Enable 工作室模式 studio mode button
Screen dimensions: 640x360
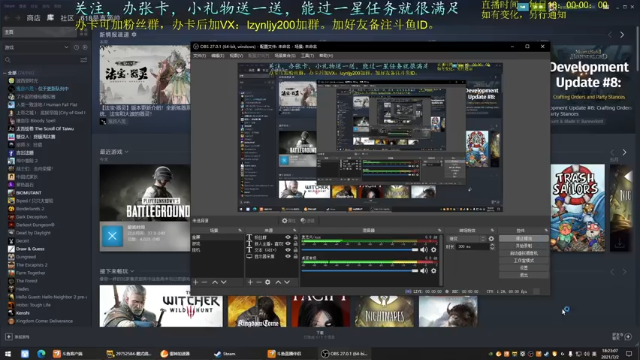pyautogui.click(x=524, y=260)
